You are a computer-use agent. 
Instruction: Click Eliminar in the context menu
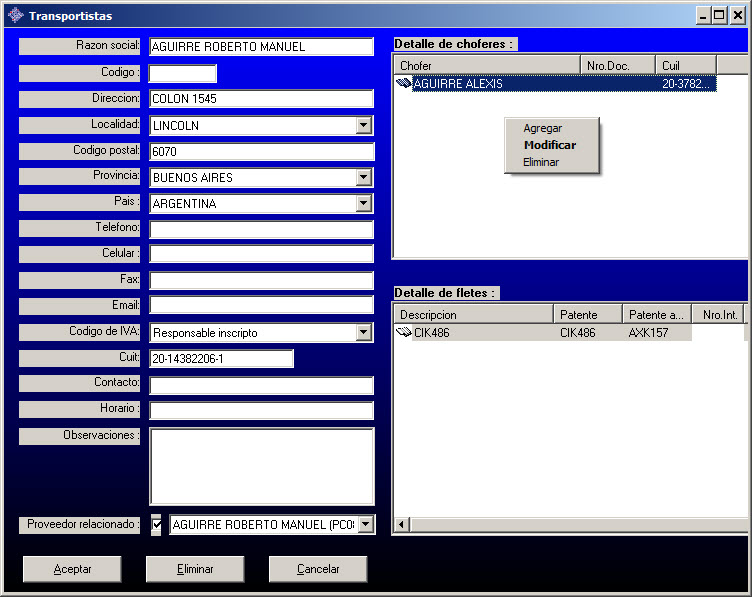541,162
